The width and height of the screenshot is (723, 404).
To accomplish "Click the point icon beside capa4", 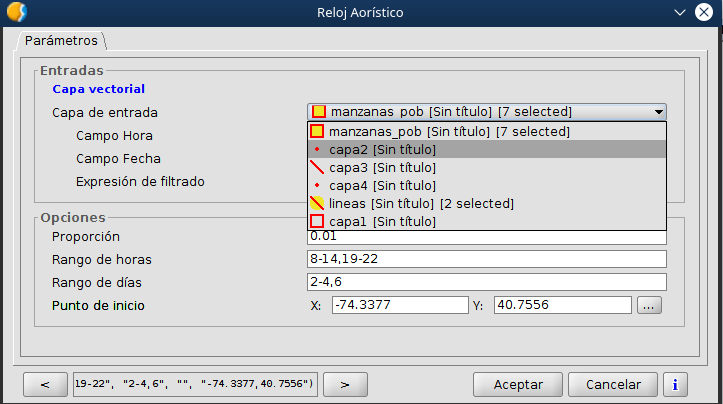I will coord(317,185).
